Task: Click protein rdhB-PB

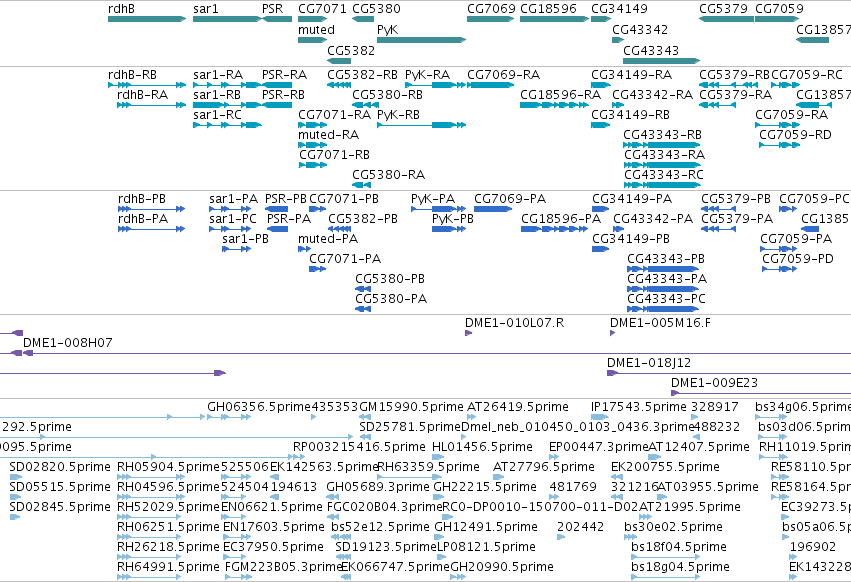Action: [x=151, y=210]
